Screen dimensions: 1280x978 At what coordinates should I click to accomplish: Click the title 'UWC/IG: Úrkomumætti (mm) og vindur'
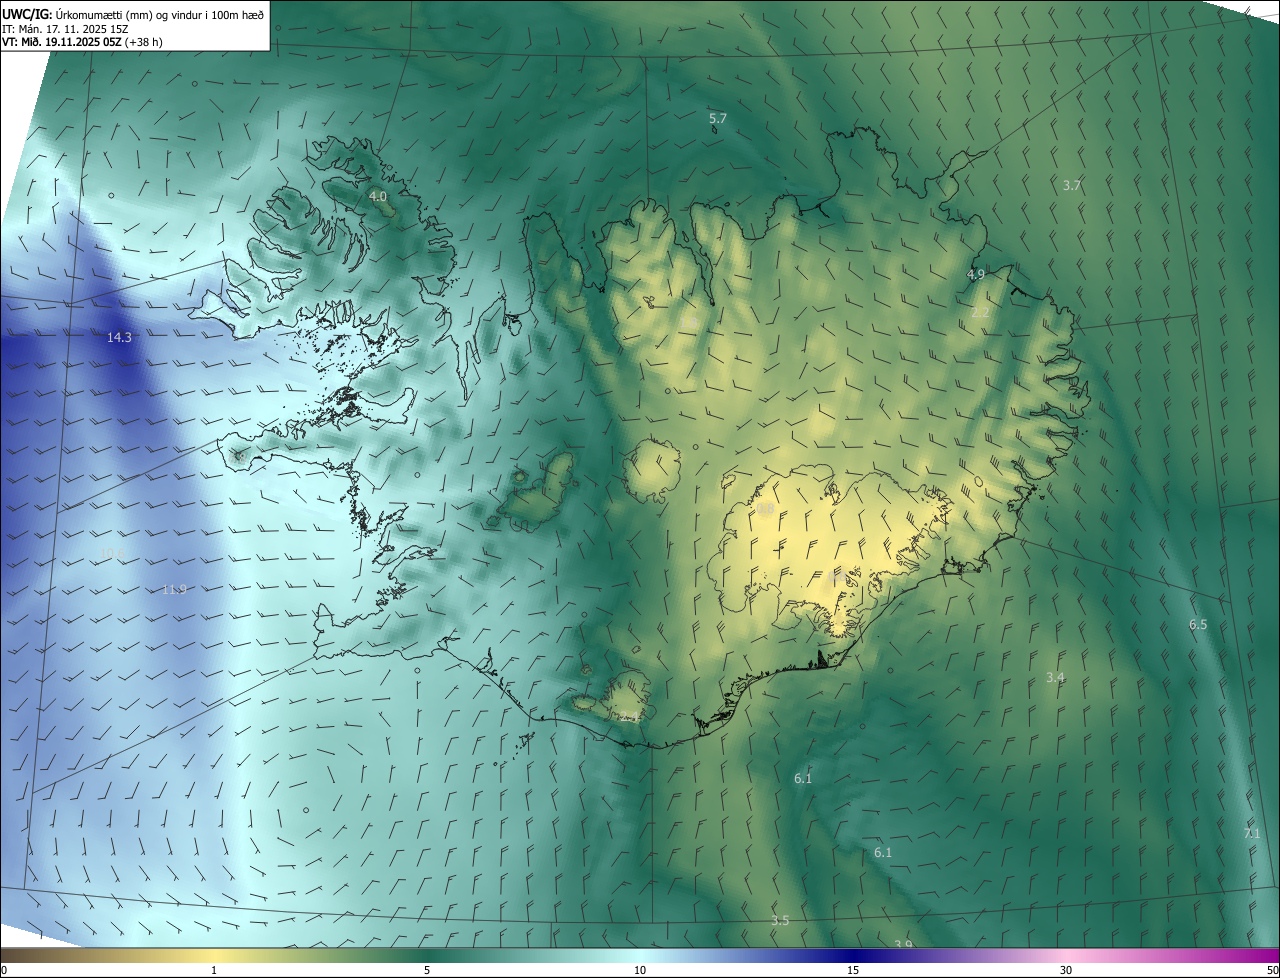point(133,13)
